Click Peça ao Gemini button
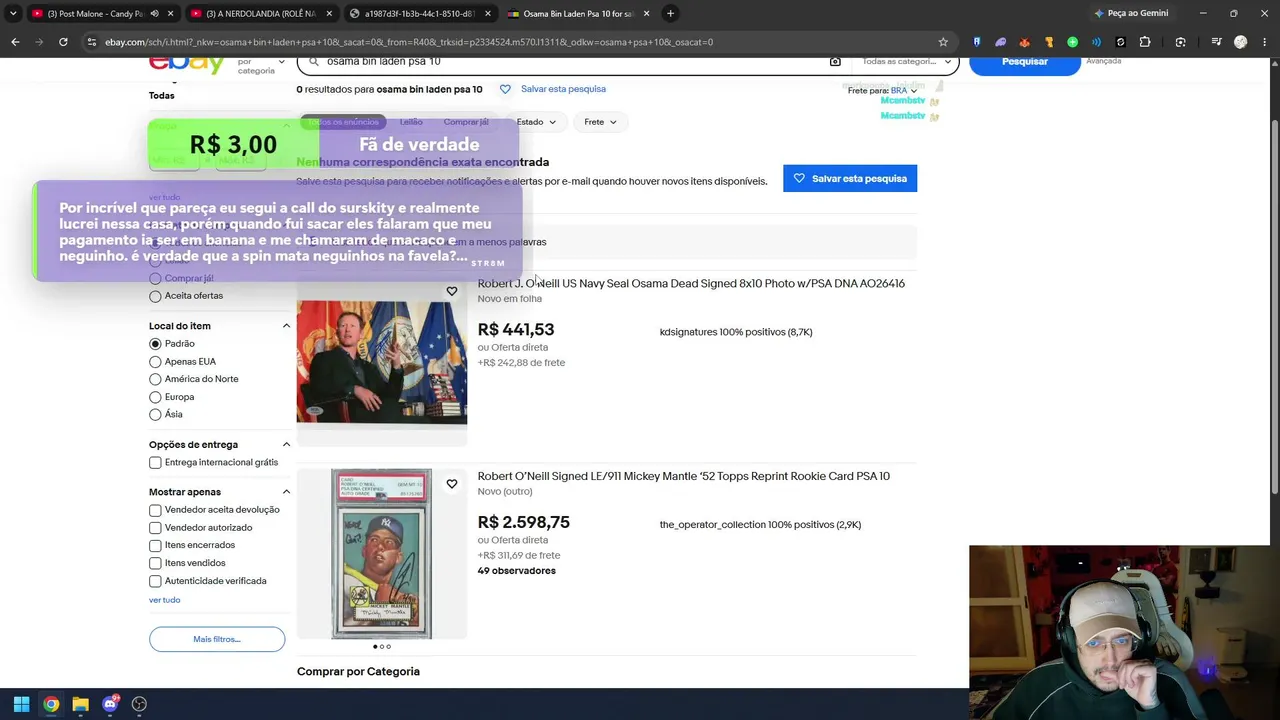The height and width of the screenshot is (720, 1280). [1131, 13]
